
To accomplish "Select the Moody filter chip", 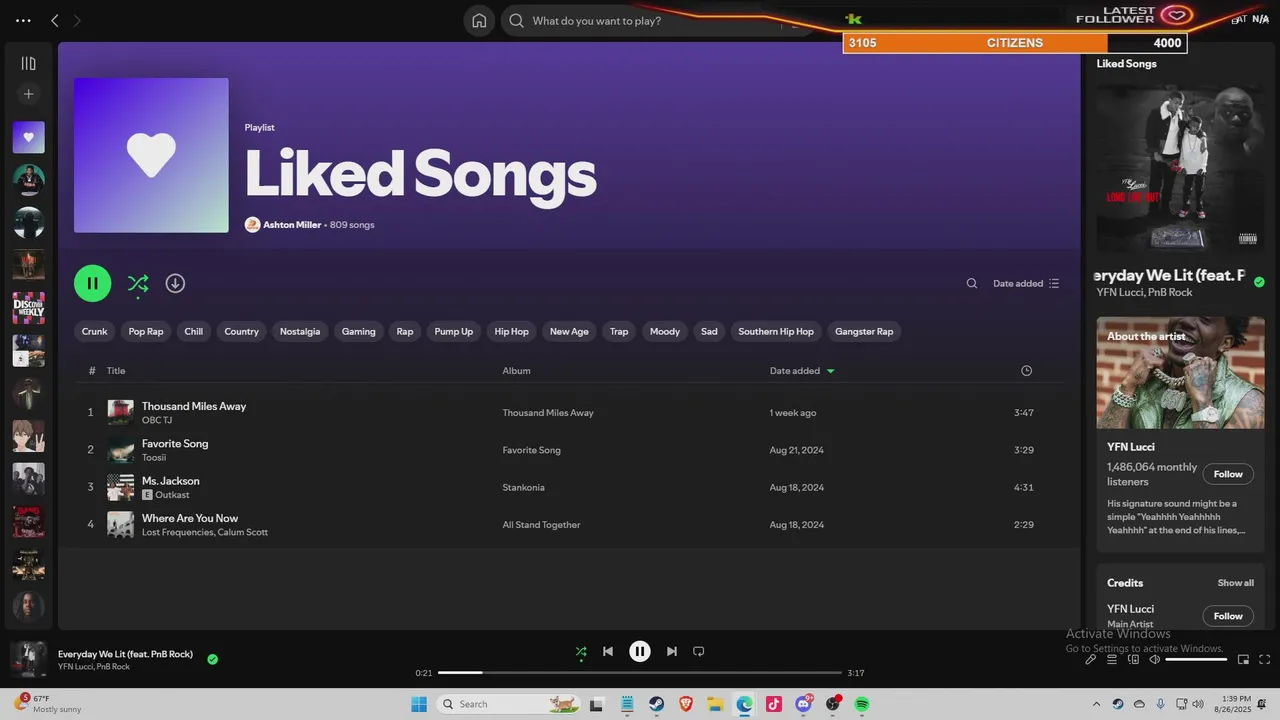I will pos(665,331).
